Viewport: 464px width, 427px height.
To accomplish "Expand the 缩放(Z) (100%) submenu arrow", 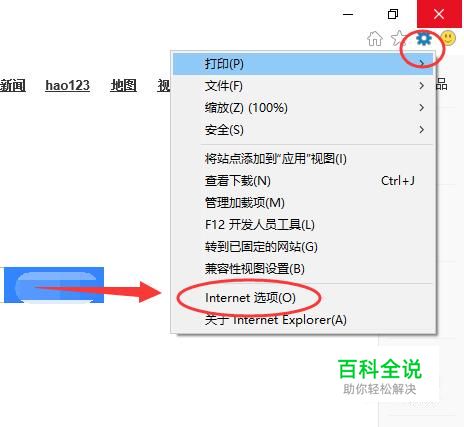I will click(x=422, y=108).
